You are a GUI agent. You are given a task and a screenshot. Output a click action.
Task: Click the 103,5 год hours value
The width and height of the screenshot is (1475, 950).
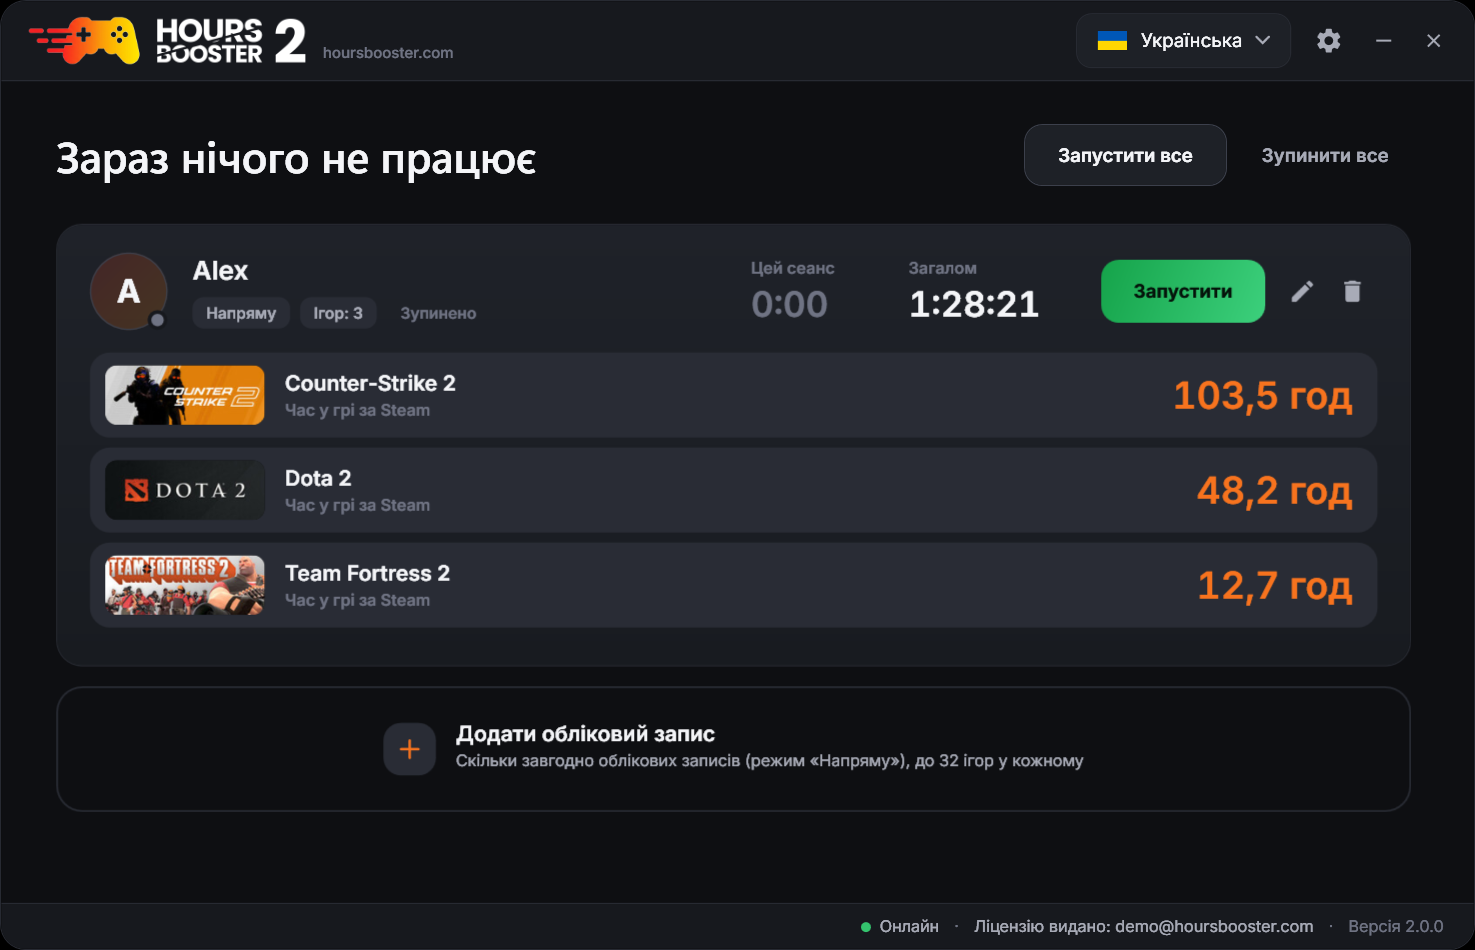point(1263,396)
